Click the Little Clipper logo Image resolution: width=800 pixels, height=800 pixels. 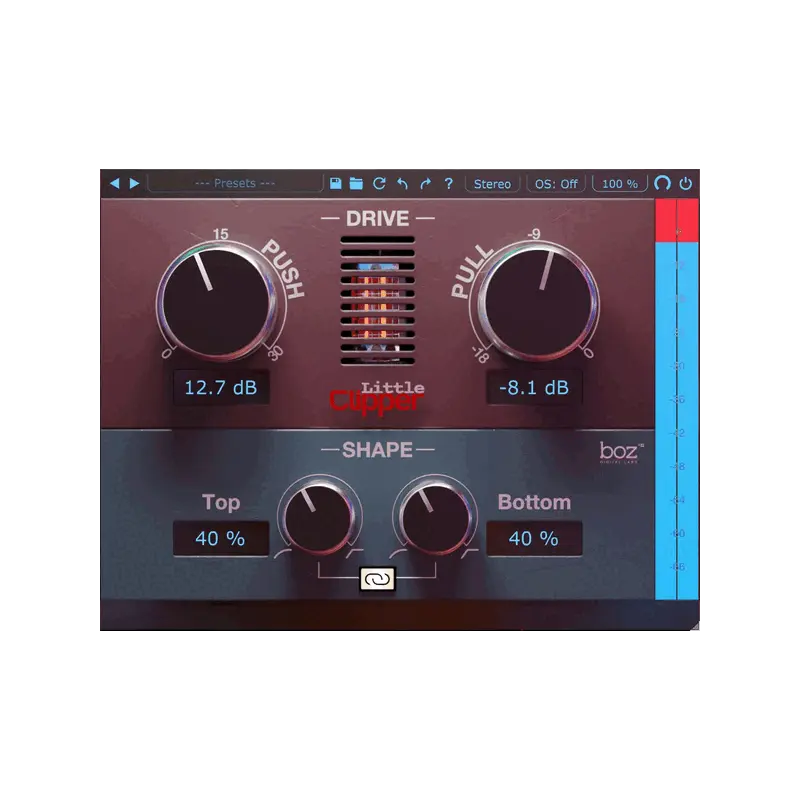point(378,397)
